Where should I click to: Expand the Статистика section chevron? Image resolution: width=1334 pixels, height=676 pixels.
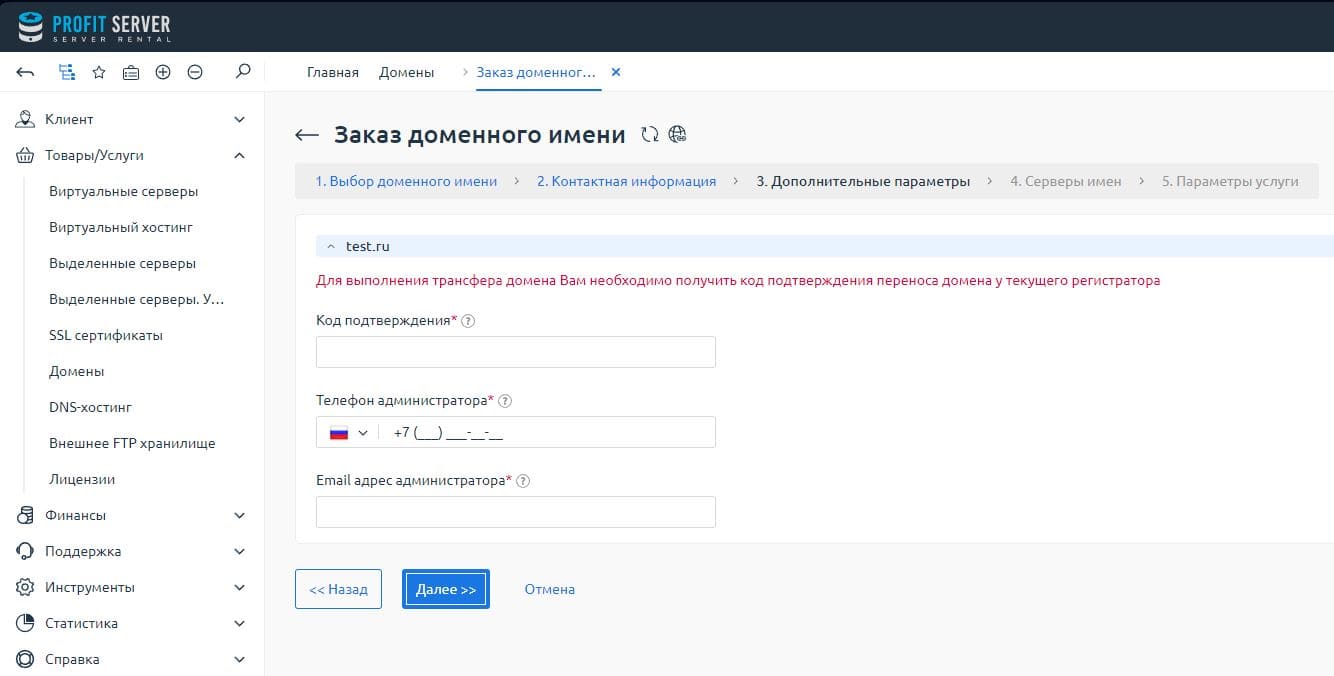click(239, 623)
